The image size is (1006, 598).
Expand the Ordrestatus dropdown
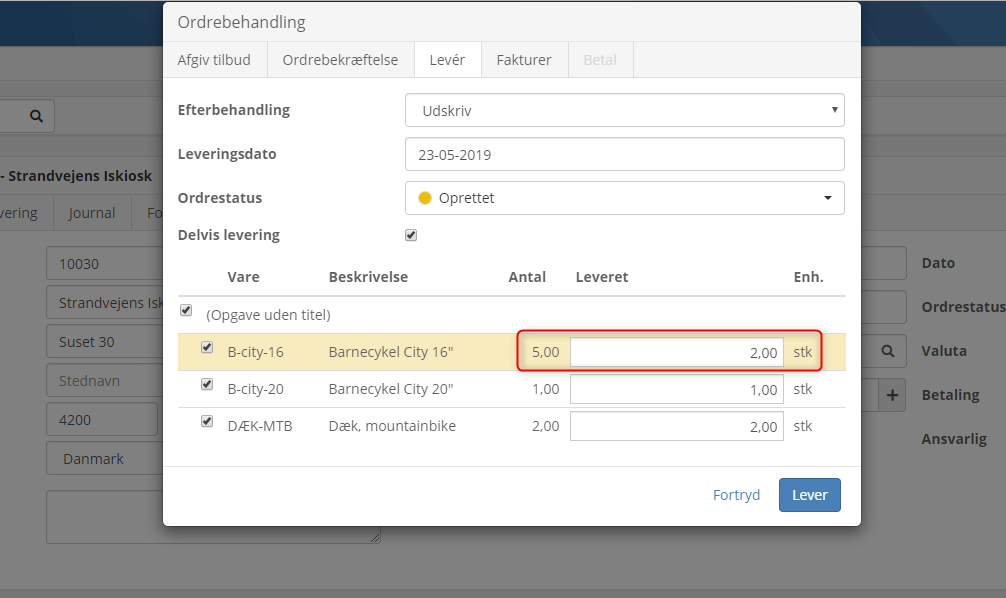(624, 198)
